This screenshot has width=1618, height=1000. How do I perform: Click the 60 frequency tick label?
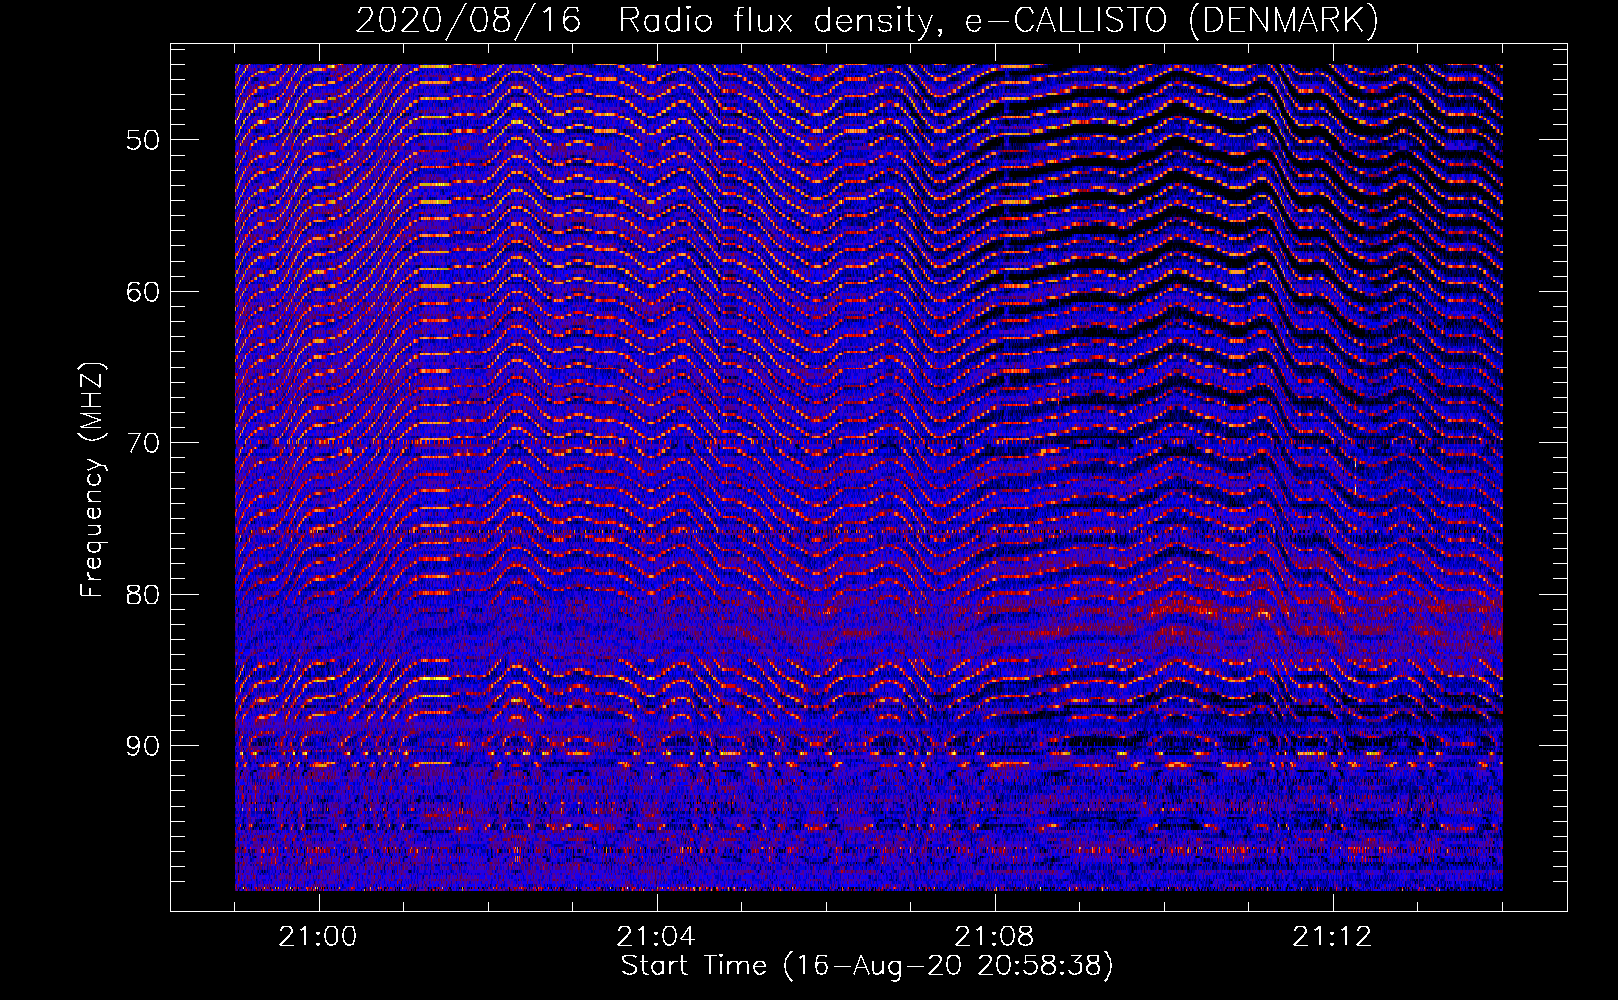pyautogui.click(x=143, y=292)
